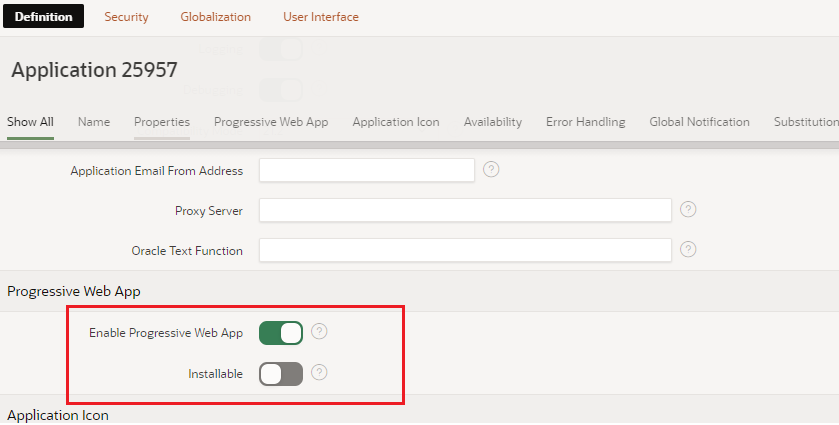Go to the Globalization tab
The height and width of the screenshot is (425, 839).
pos(215,17)
